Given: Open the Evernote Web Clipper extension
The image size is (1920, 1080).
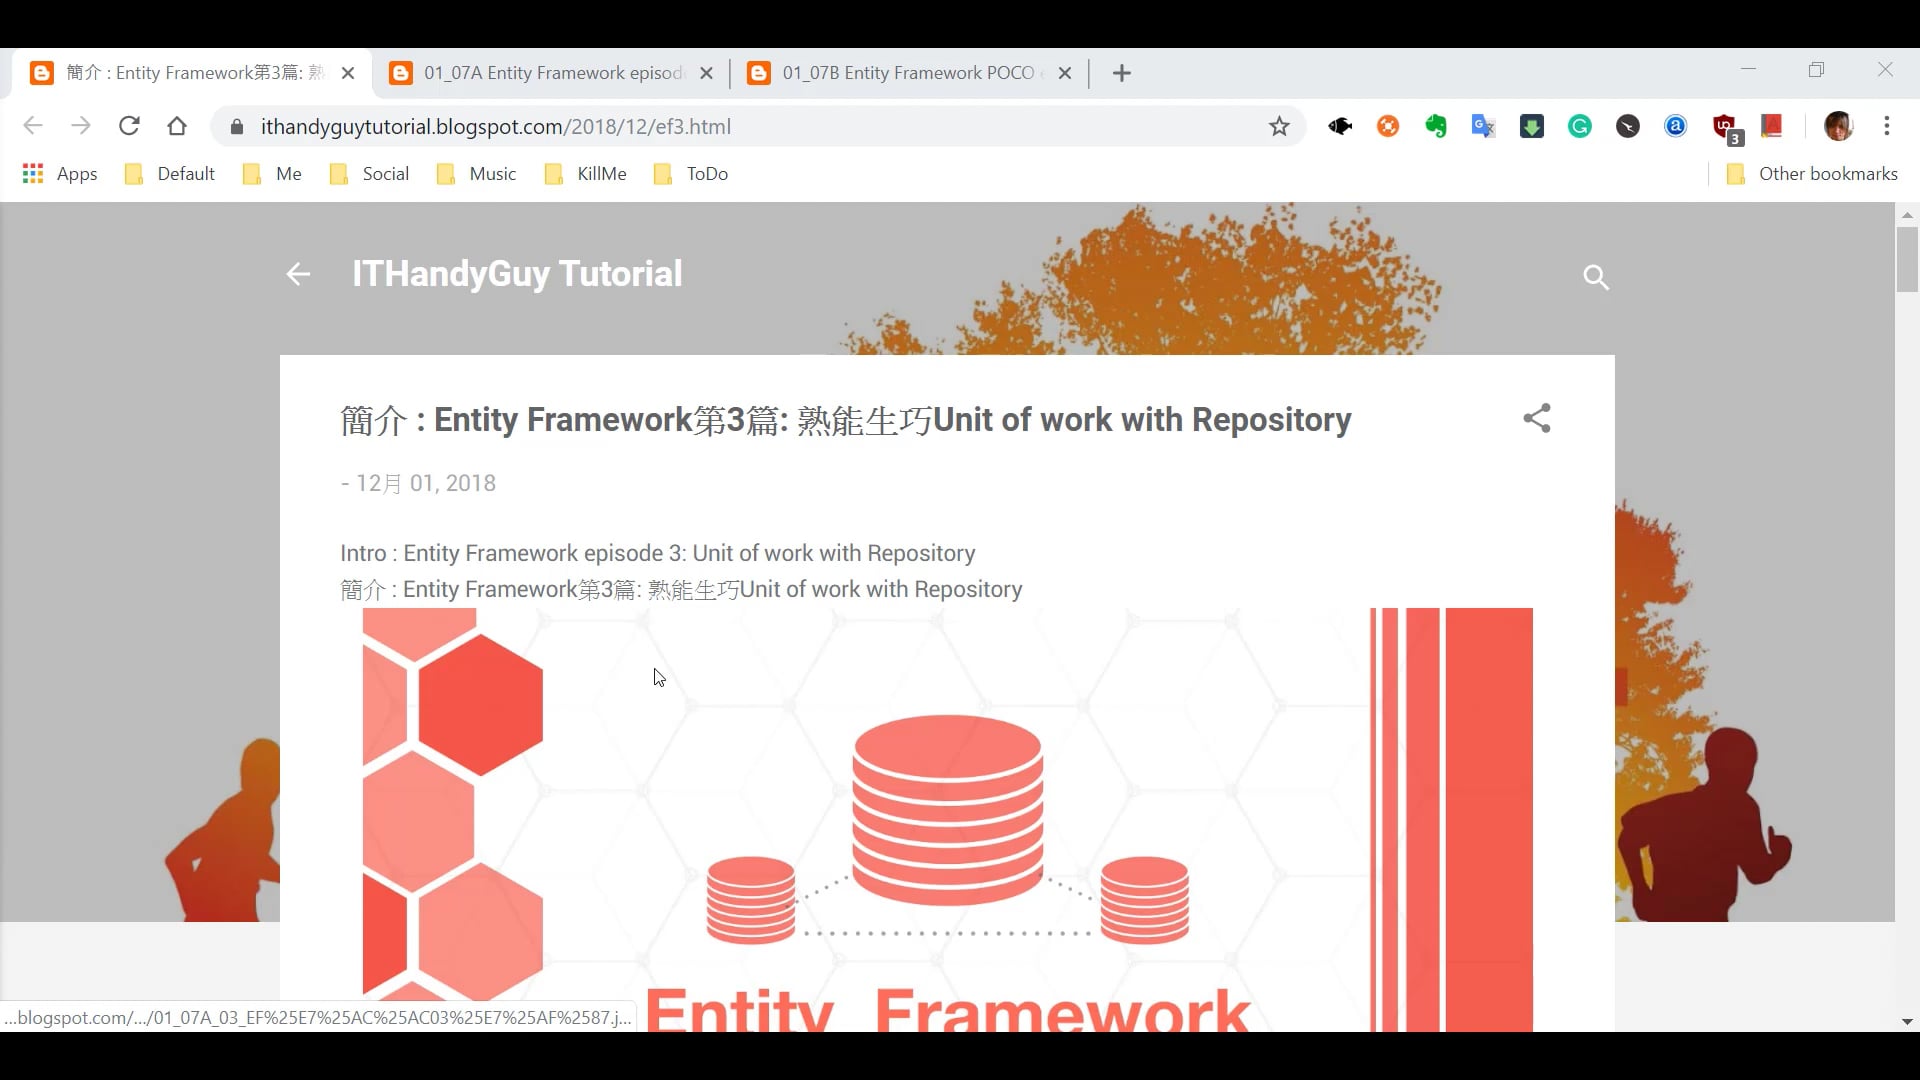Looking at the screenshot, I should click(1436, 126).
